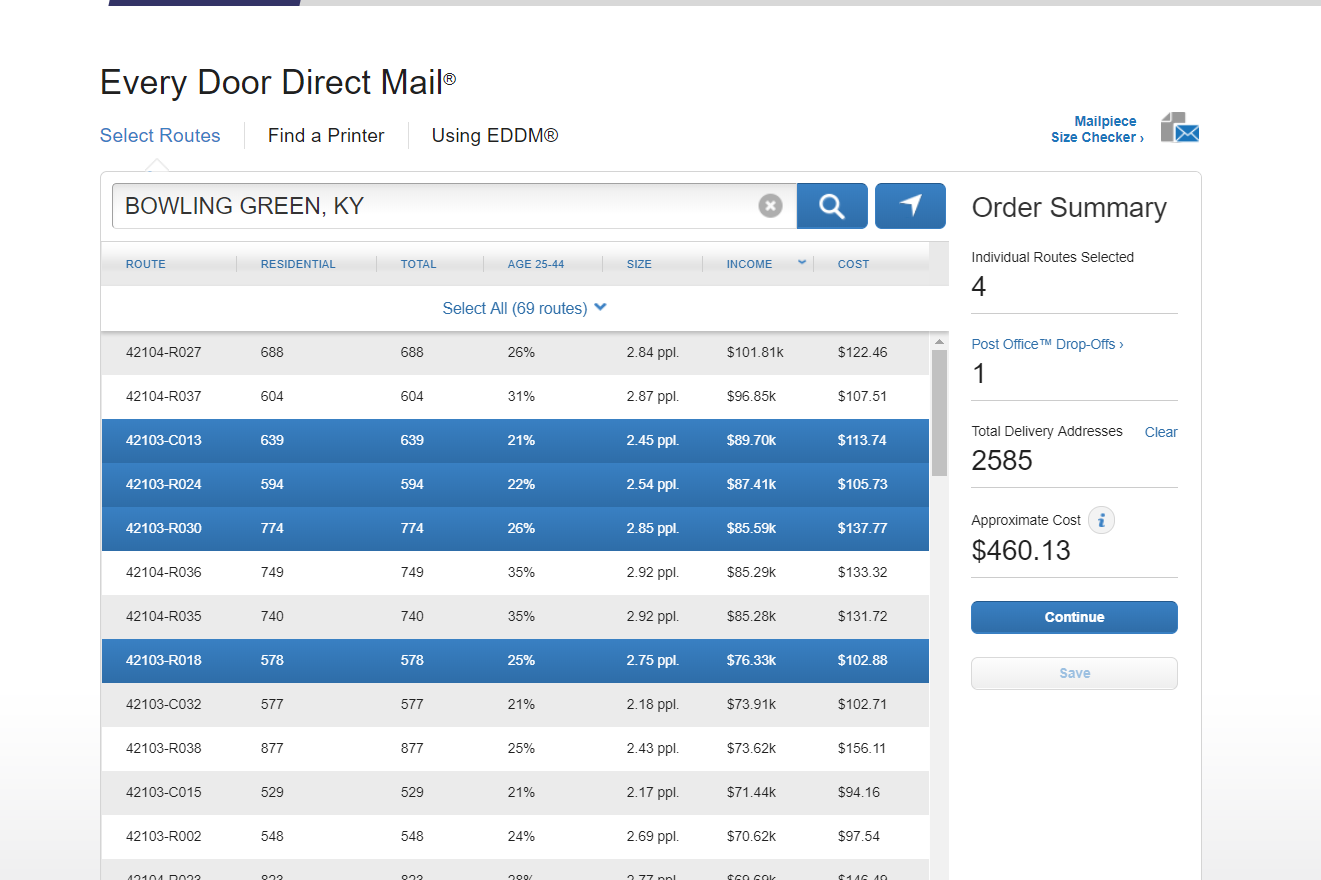Click size value 2.75 ppl.

652,660
